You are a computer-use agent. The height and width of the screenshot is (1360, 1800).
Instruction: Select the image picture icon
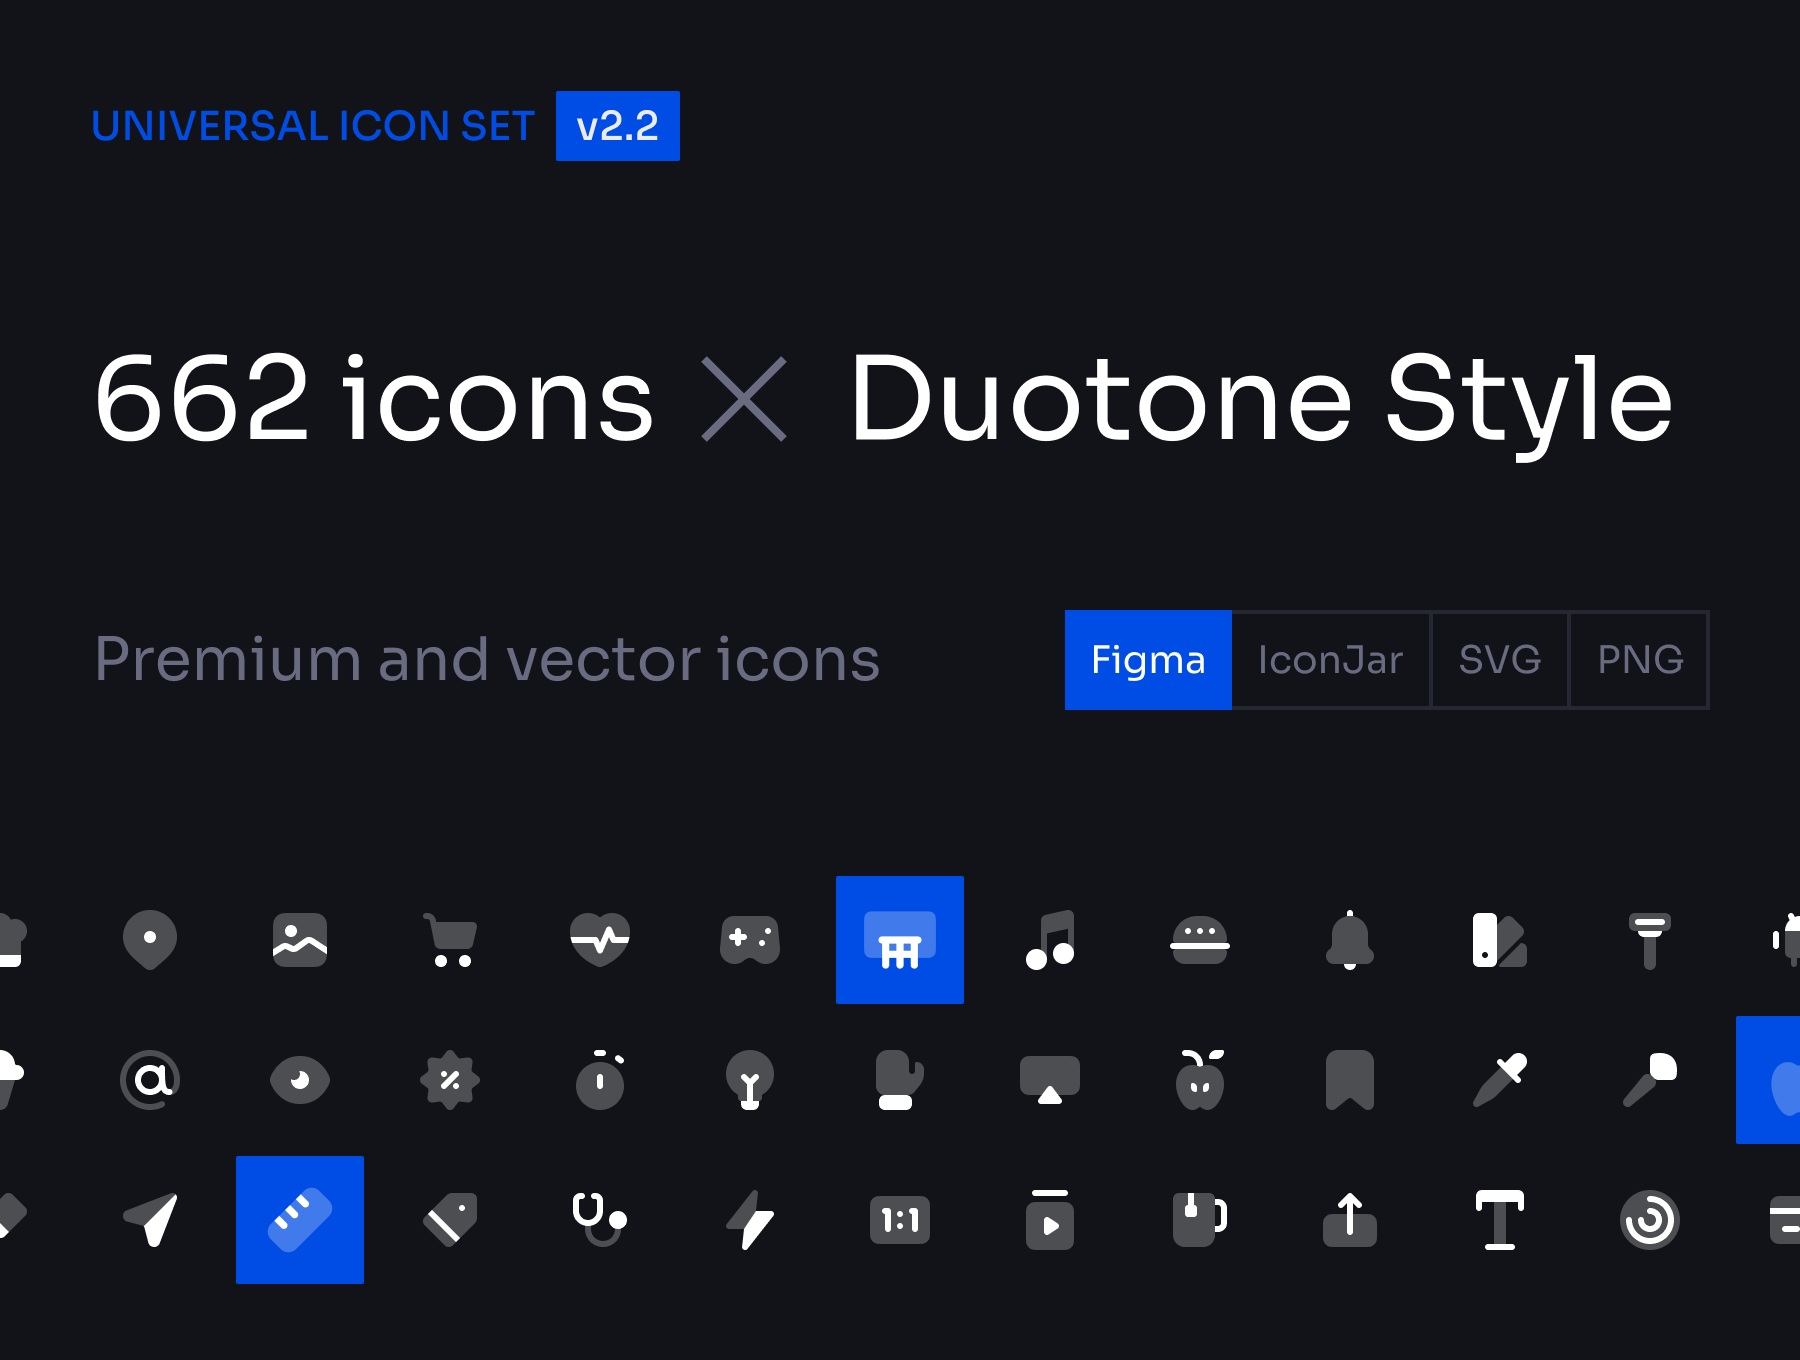click(300, 939)
